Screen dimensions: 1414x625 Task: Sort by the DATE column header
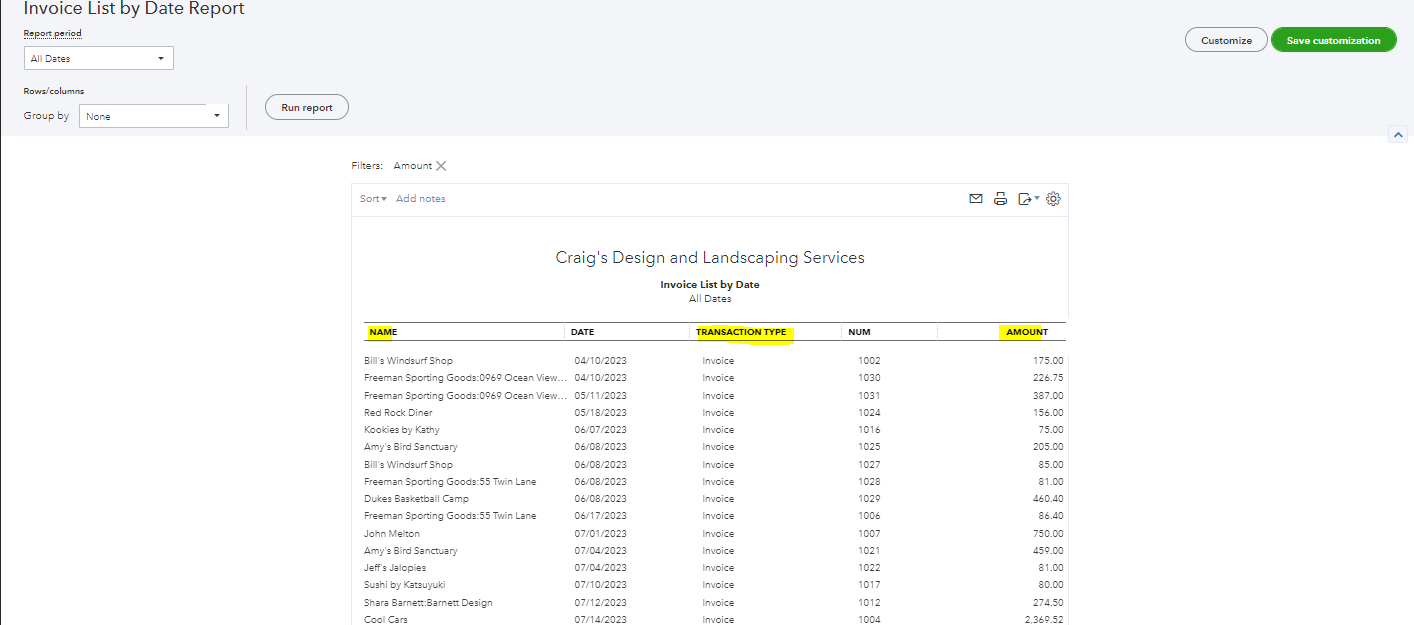click(582, 332)
